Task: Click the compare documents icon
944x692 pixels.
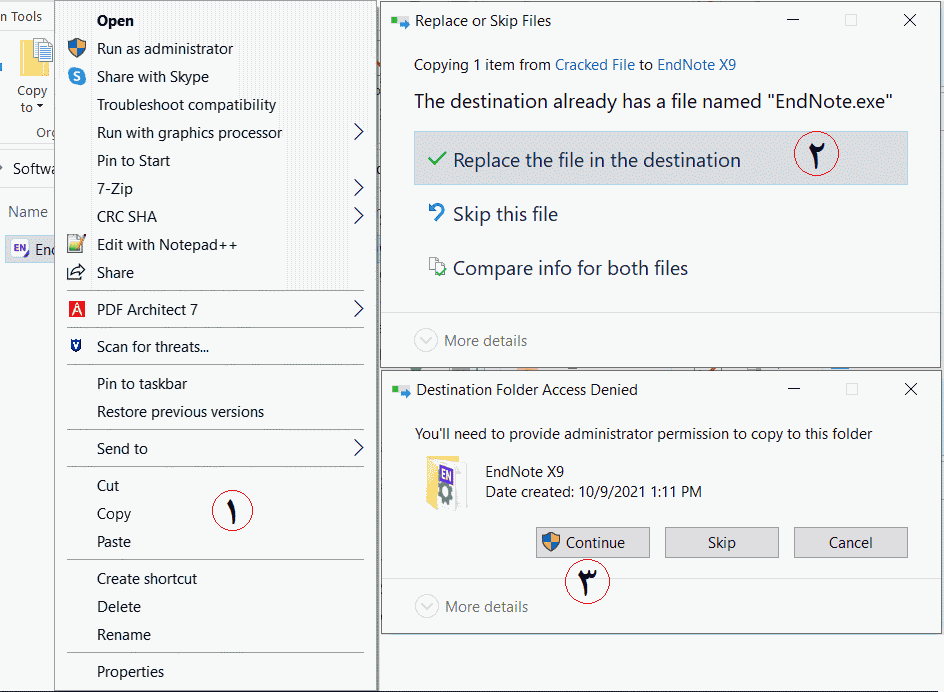Action: [x=437, y=266]
